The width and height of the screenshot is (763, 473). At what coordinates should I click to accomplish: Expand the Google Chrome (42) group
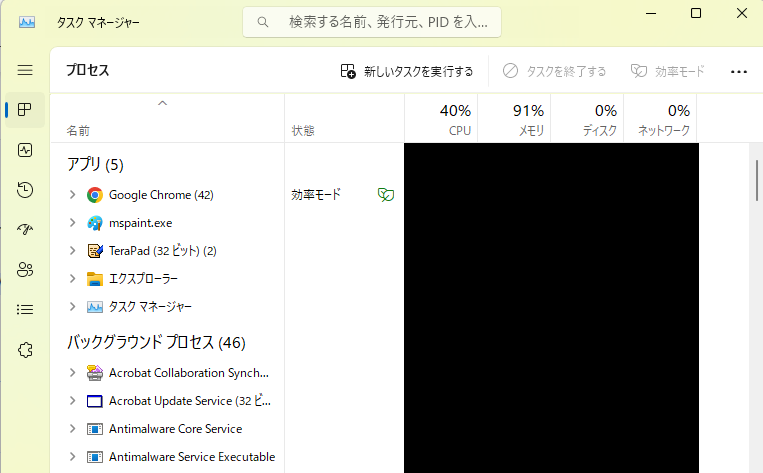point(73,195)
